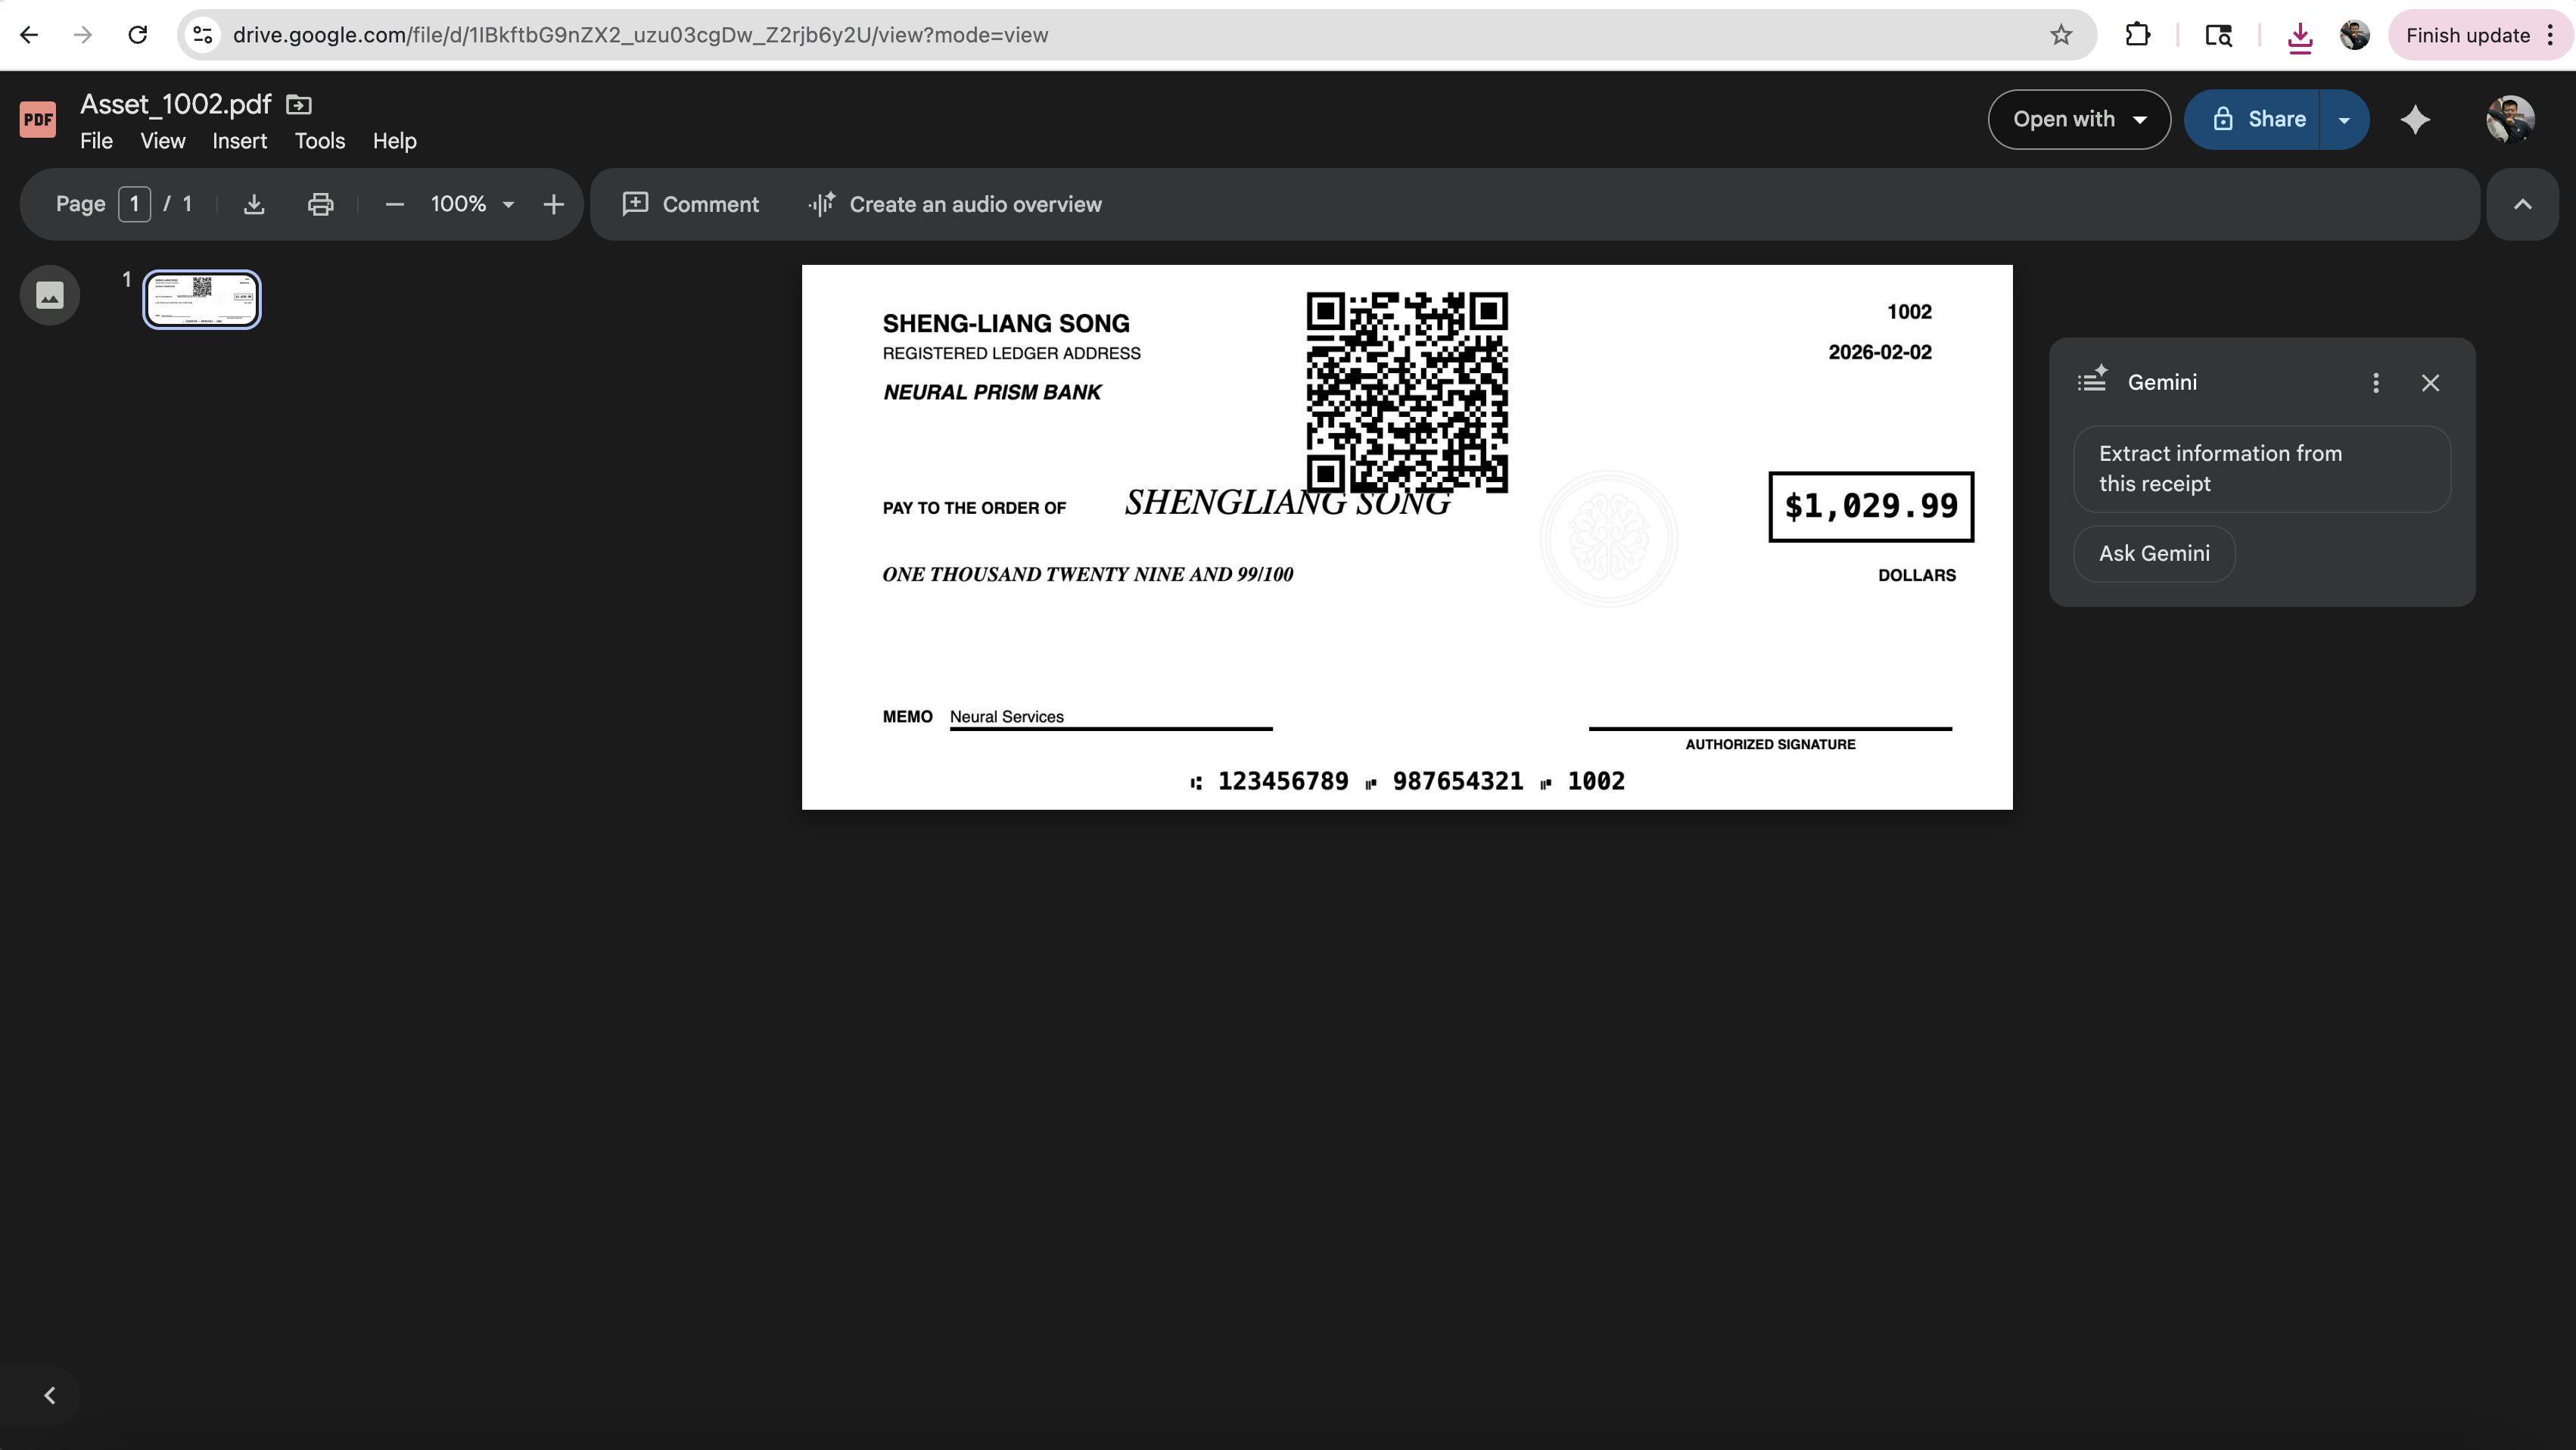The width and height of the screenshot is (2576, 1450).
Task: Expand the Share options arrow
Action: click(x=2344, y=120)
